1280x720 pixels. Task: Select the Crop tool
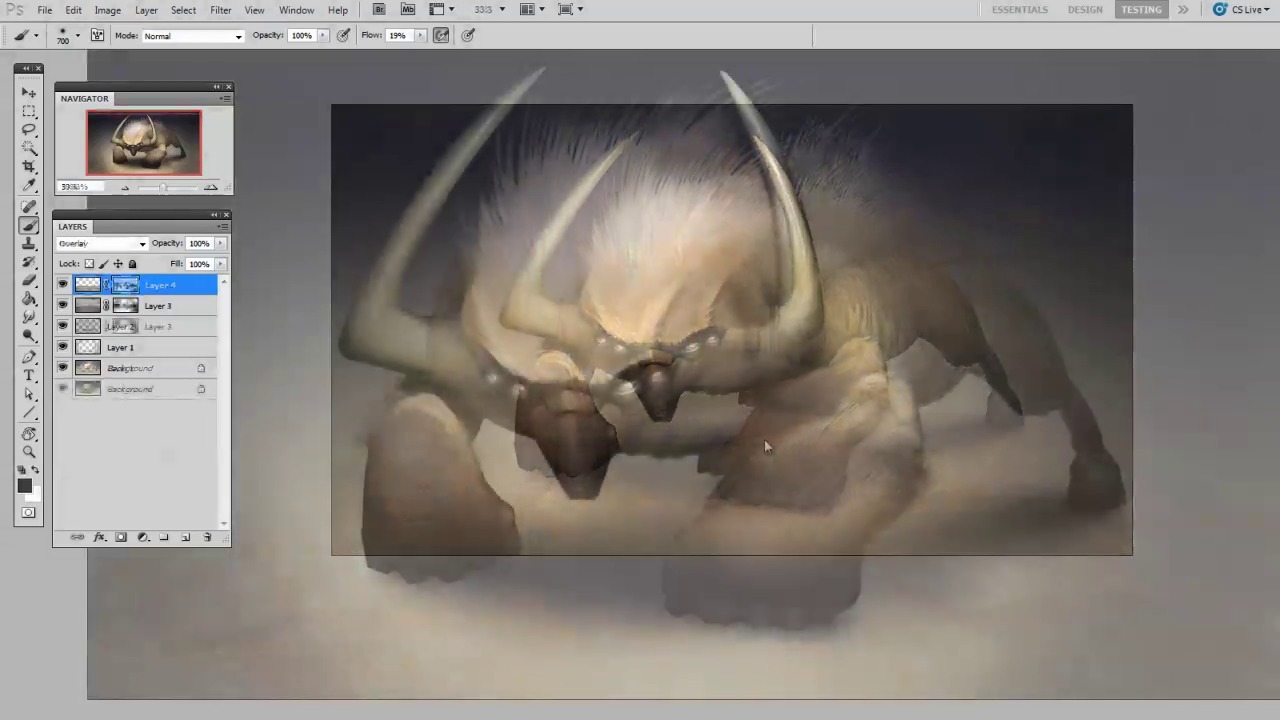click(29, 166)
